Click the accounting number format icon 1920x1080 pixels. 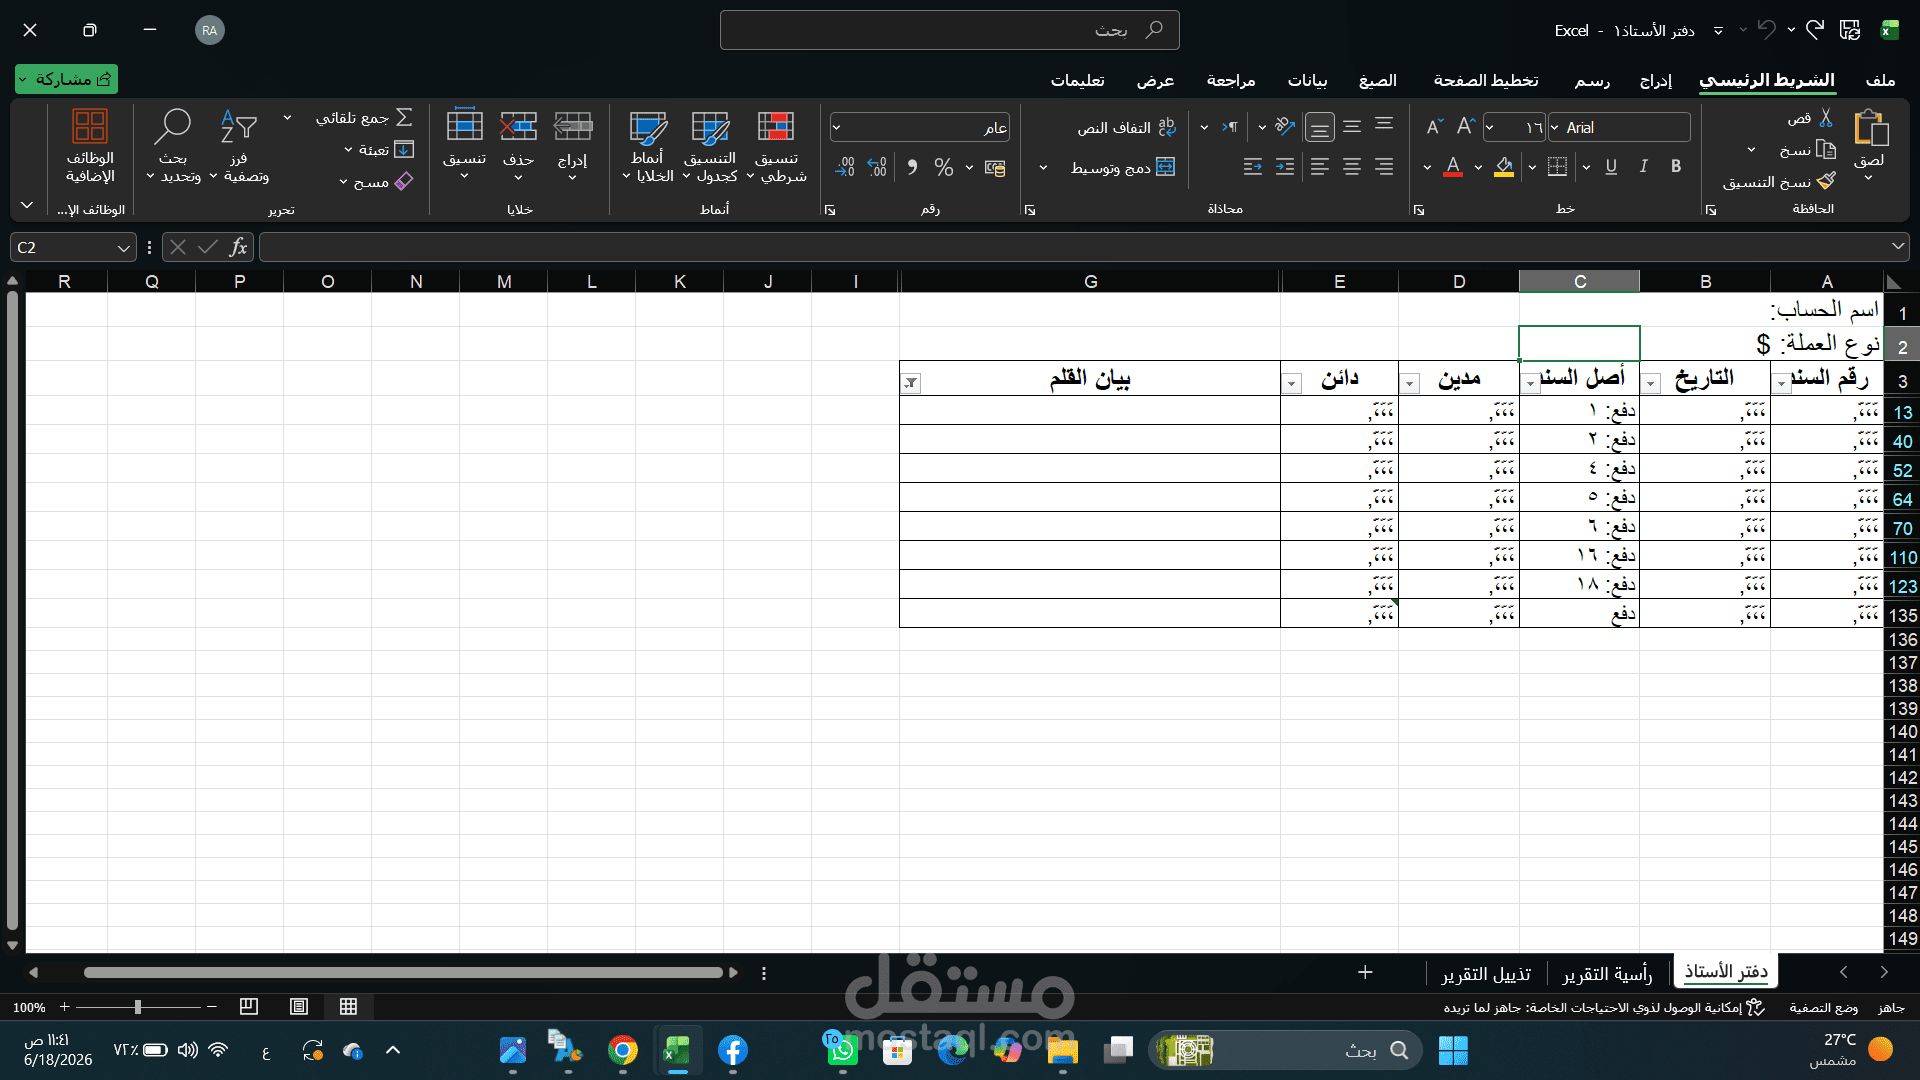coord(995,167)
